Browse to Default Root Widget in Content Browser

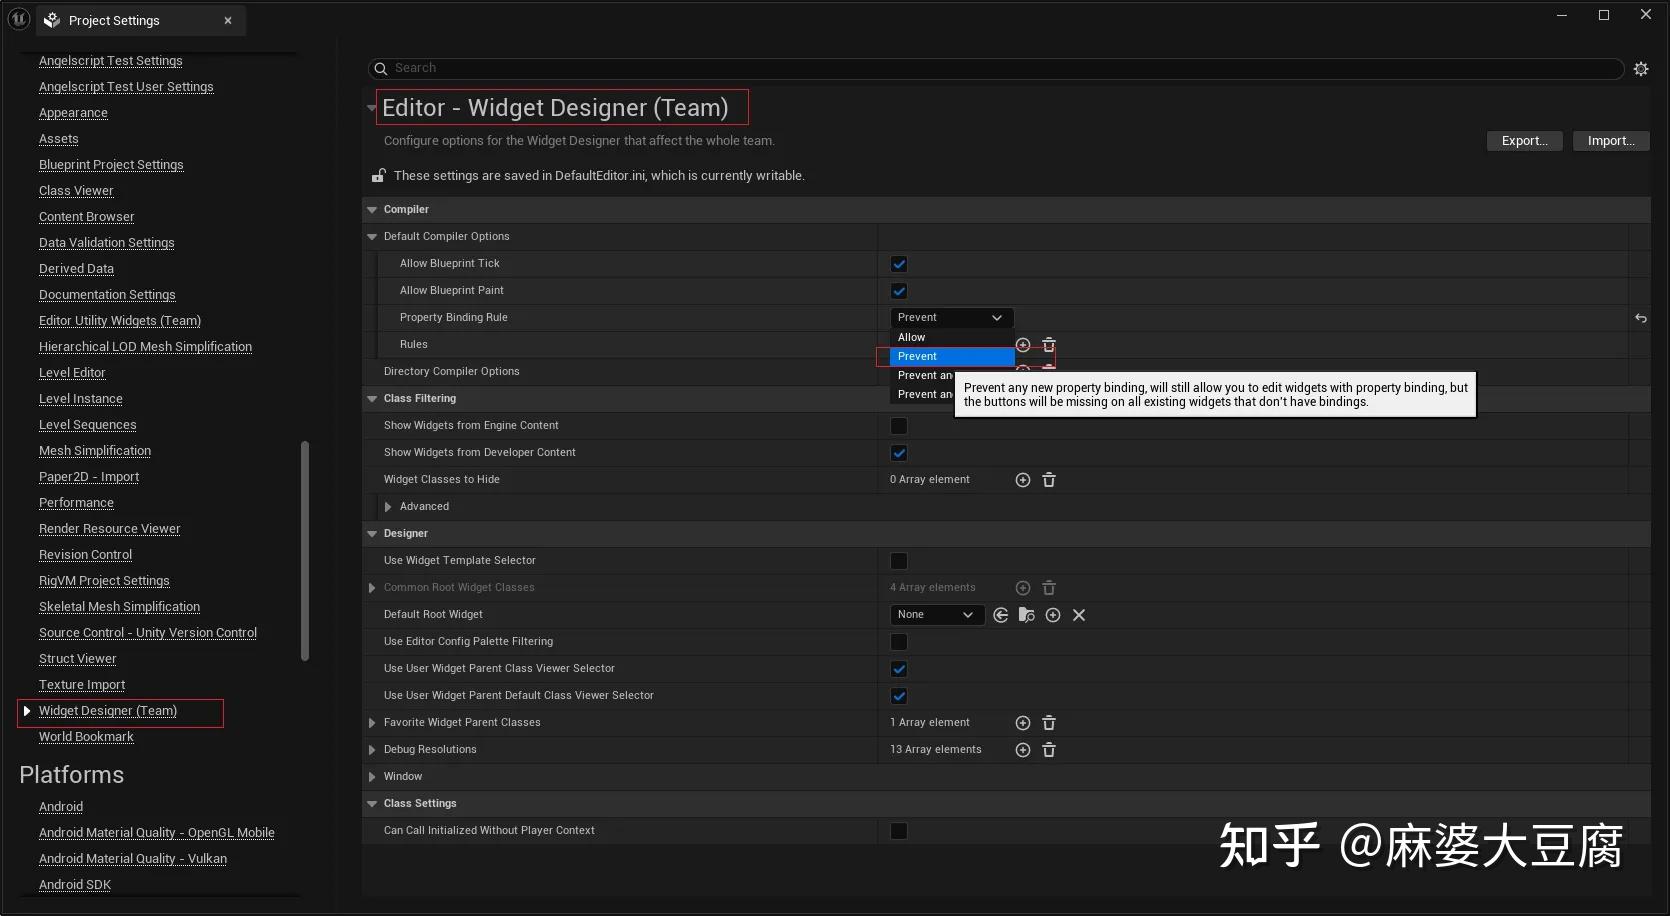(1026, 615)
